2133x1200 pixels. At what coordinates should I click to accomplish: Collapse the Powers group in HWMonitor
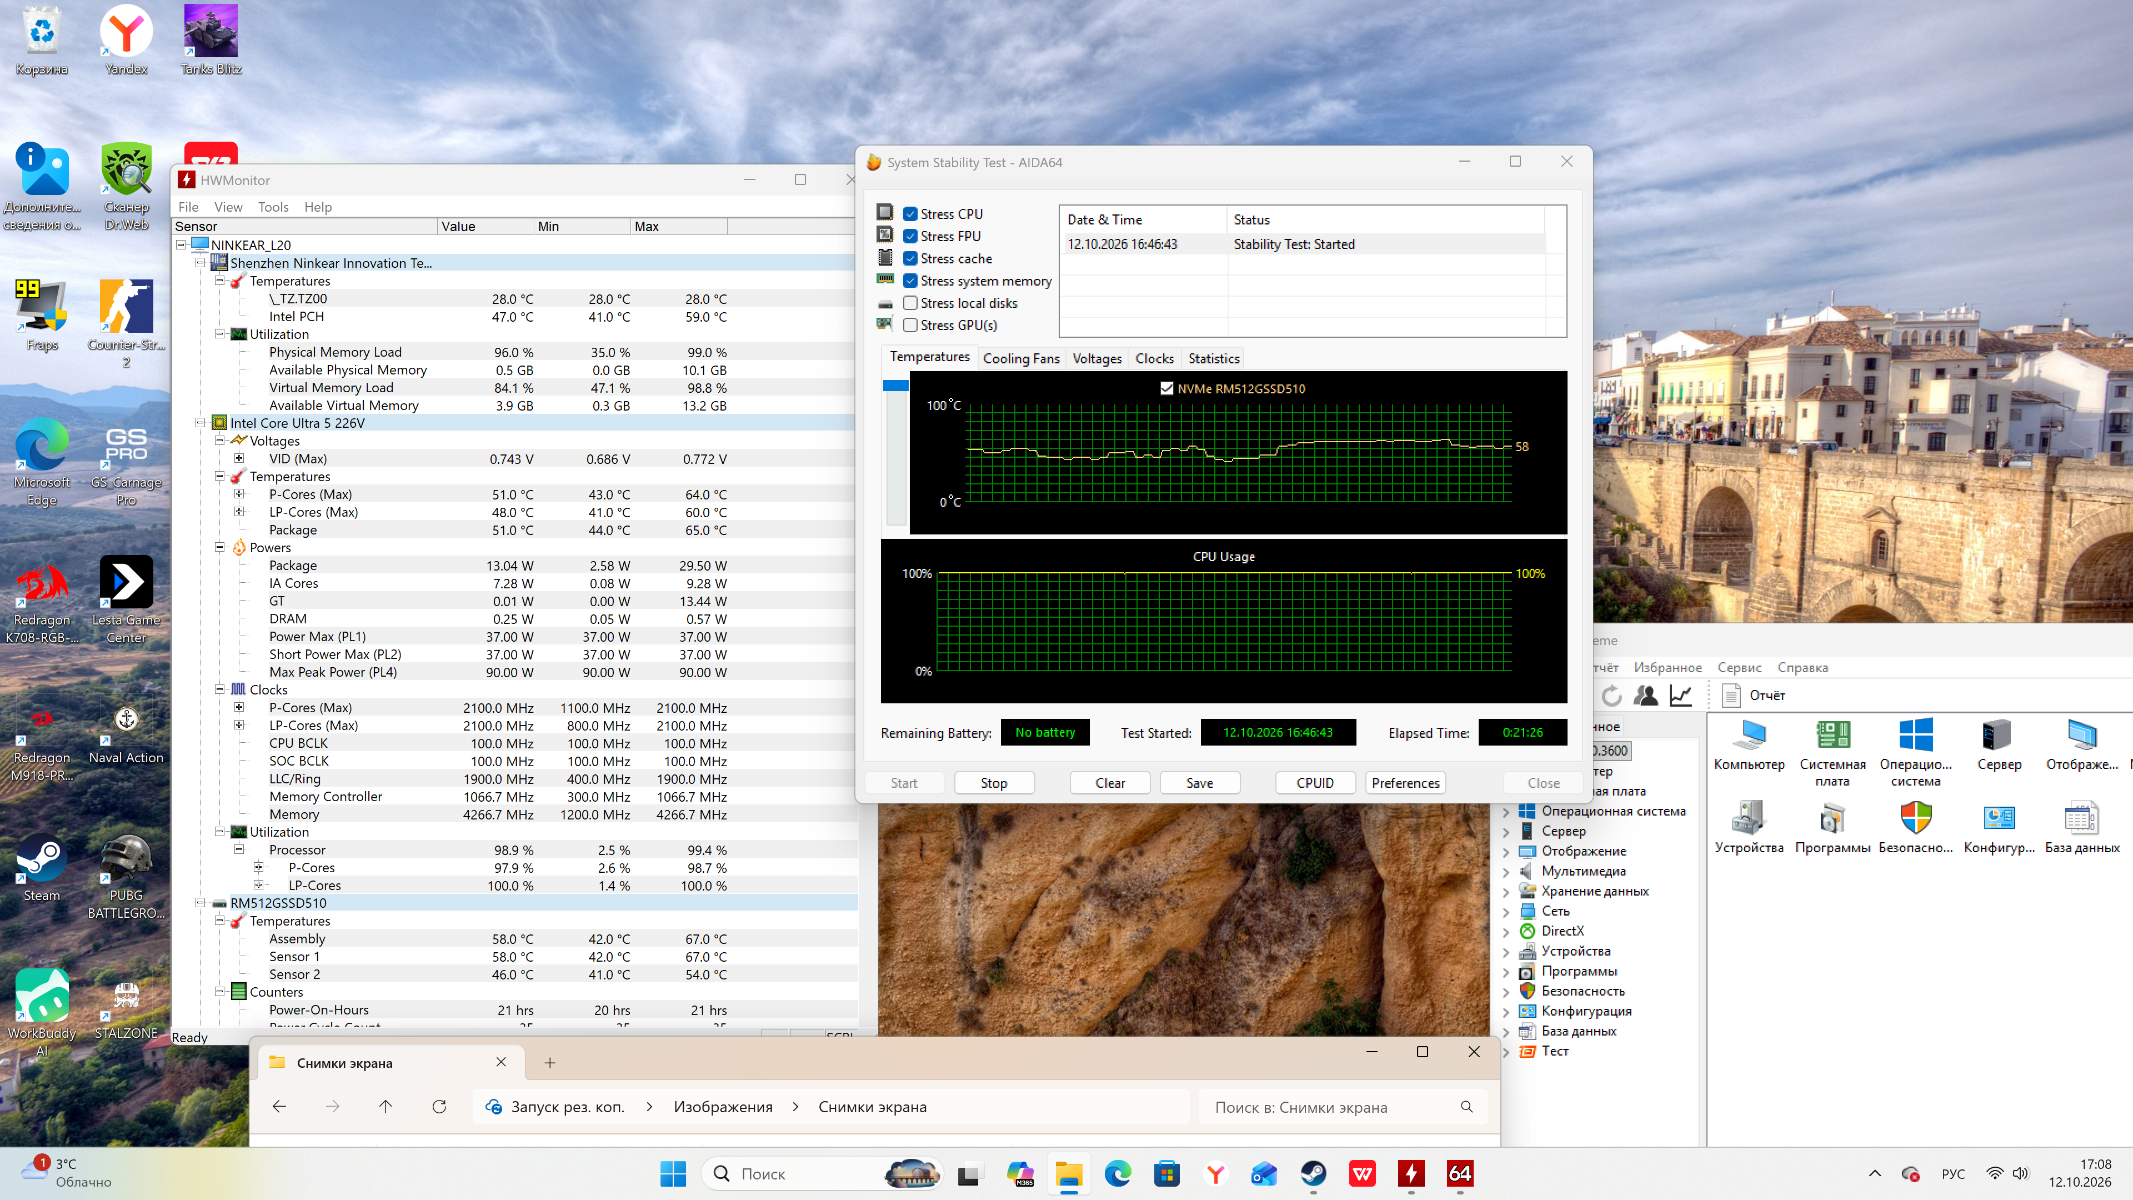click(220, 548)
